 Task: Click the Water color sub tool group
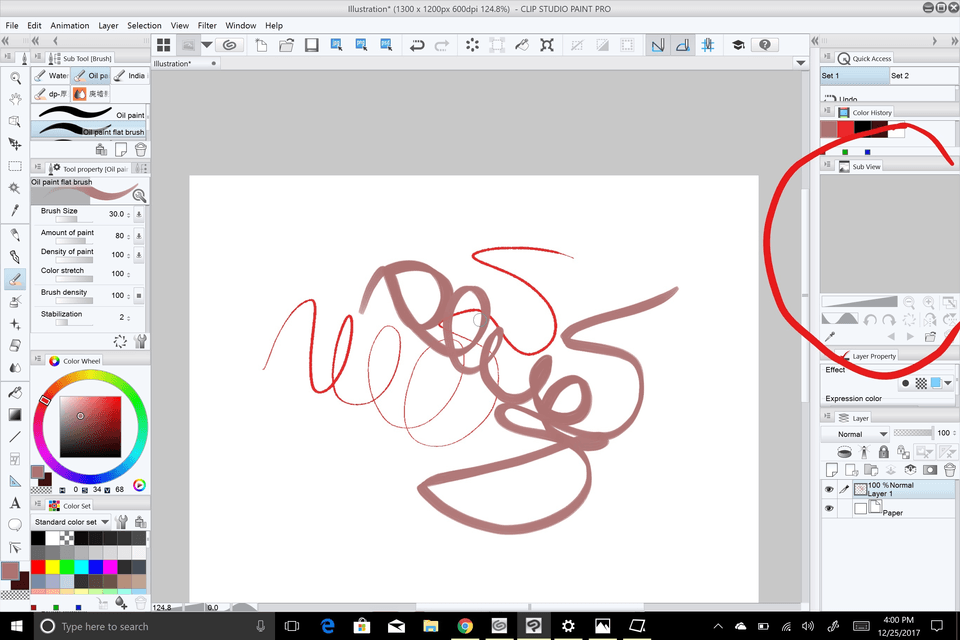[52, 76]
